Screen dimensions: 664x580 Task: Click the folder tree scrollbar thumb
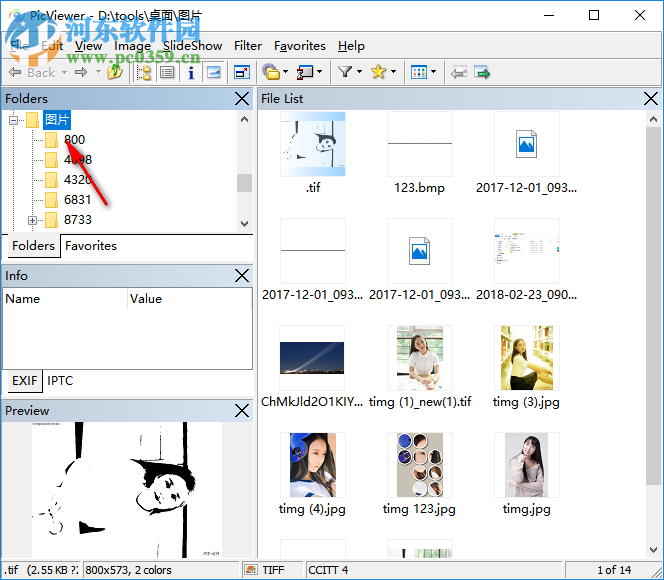pyautogui.click(x=244, y=183)
